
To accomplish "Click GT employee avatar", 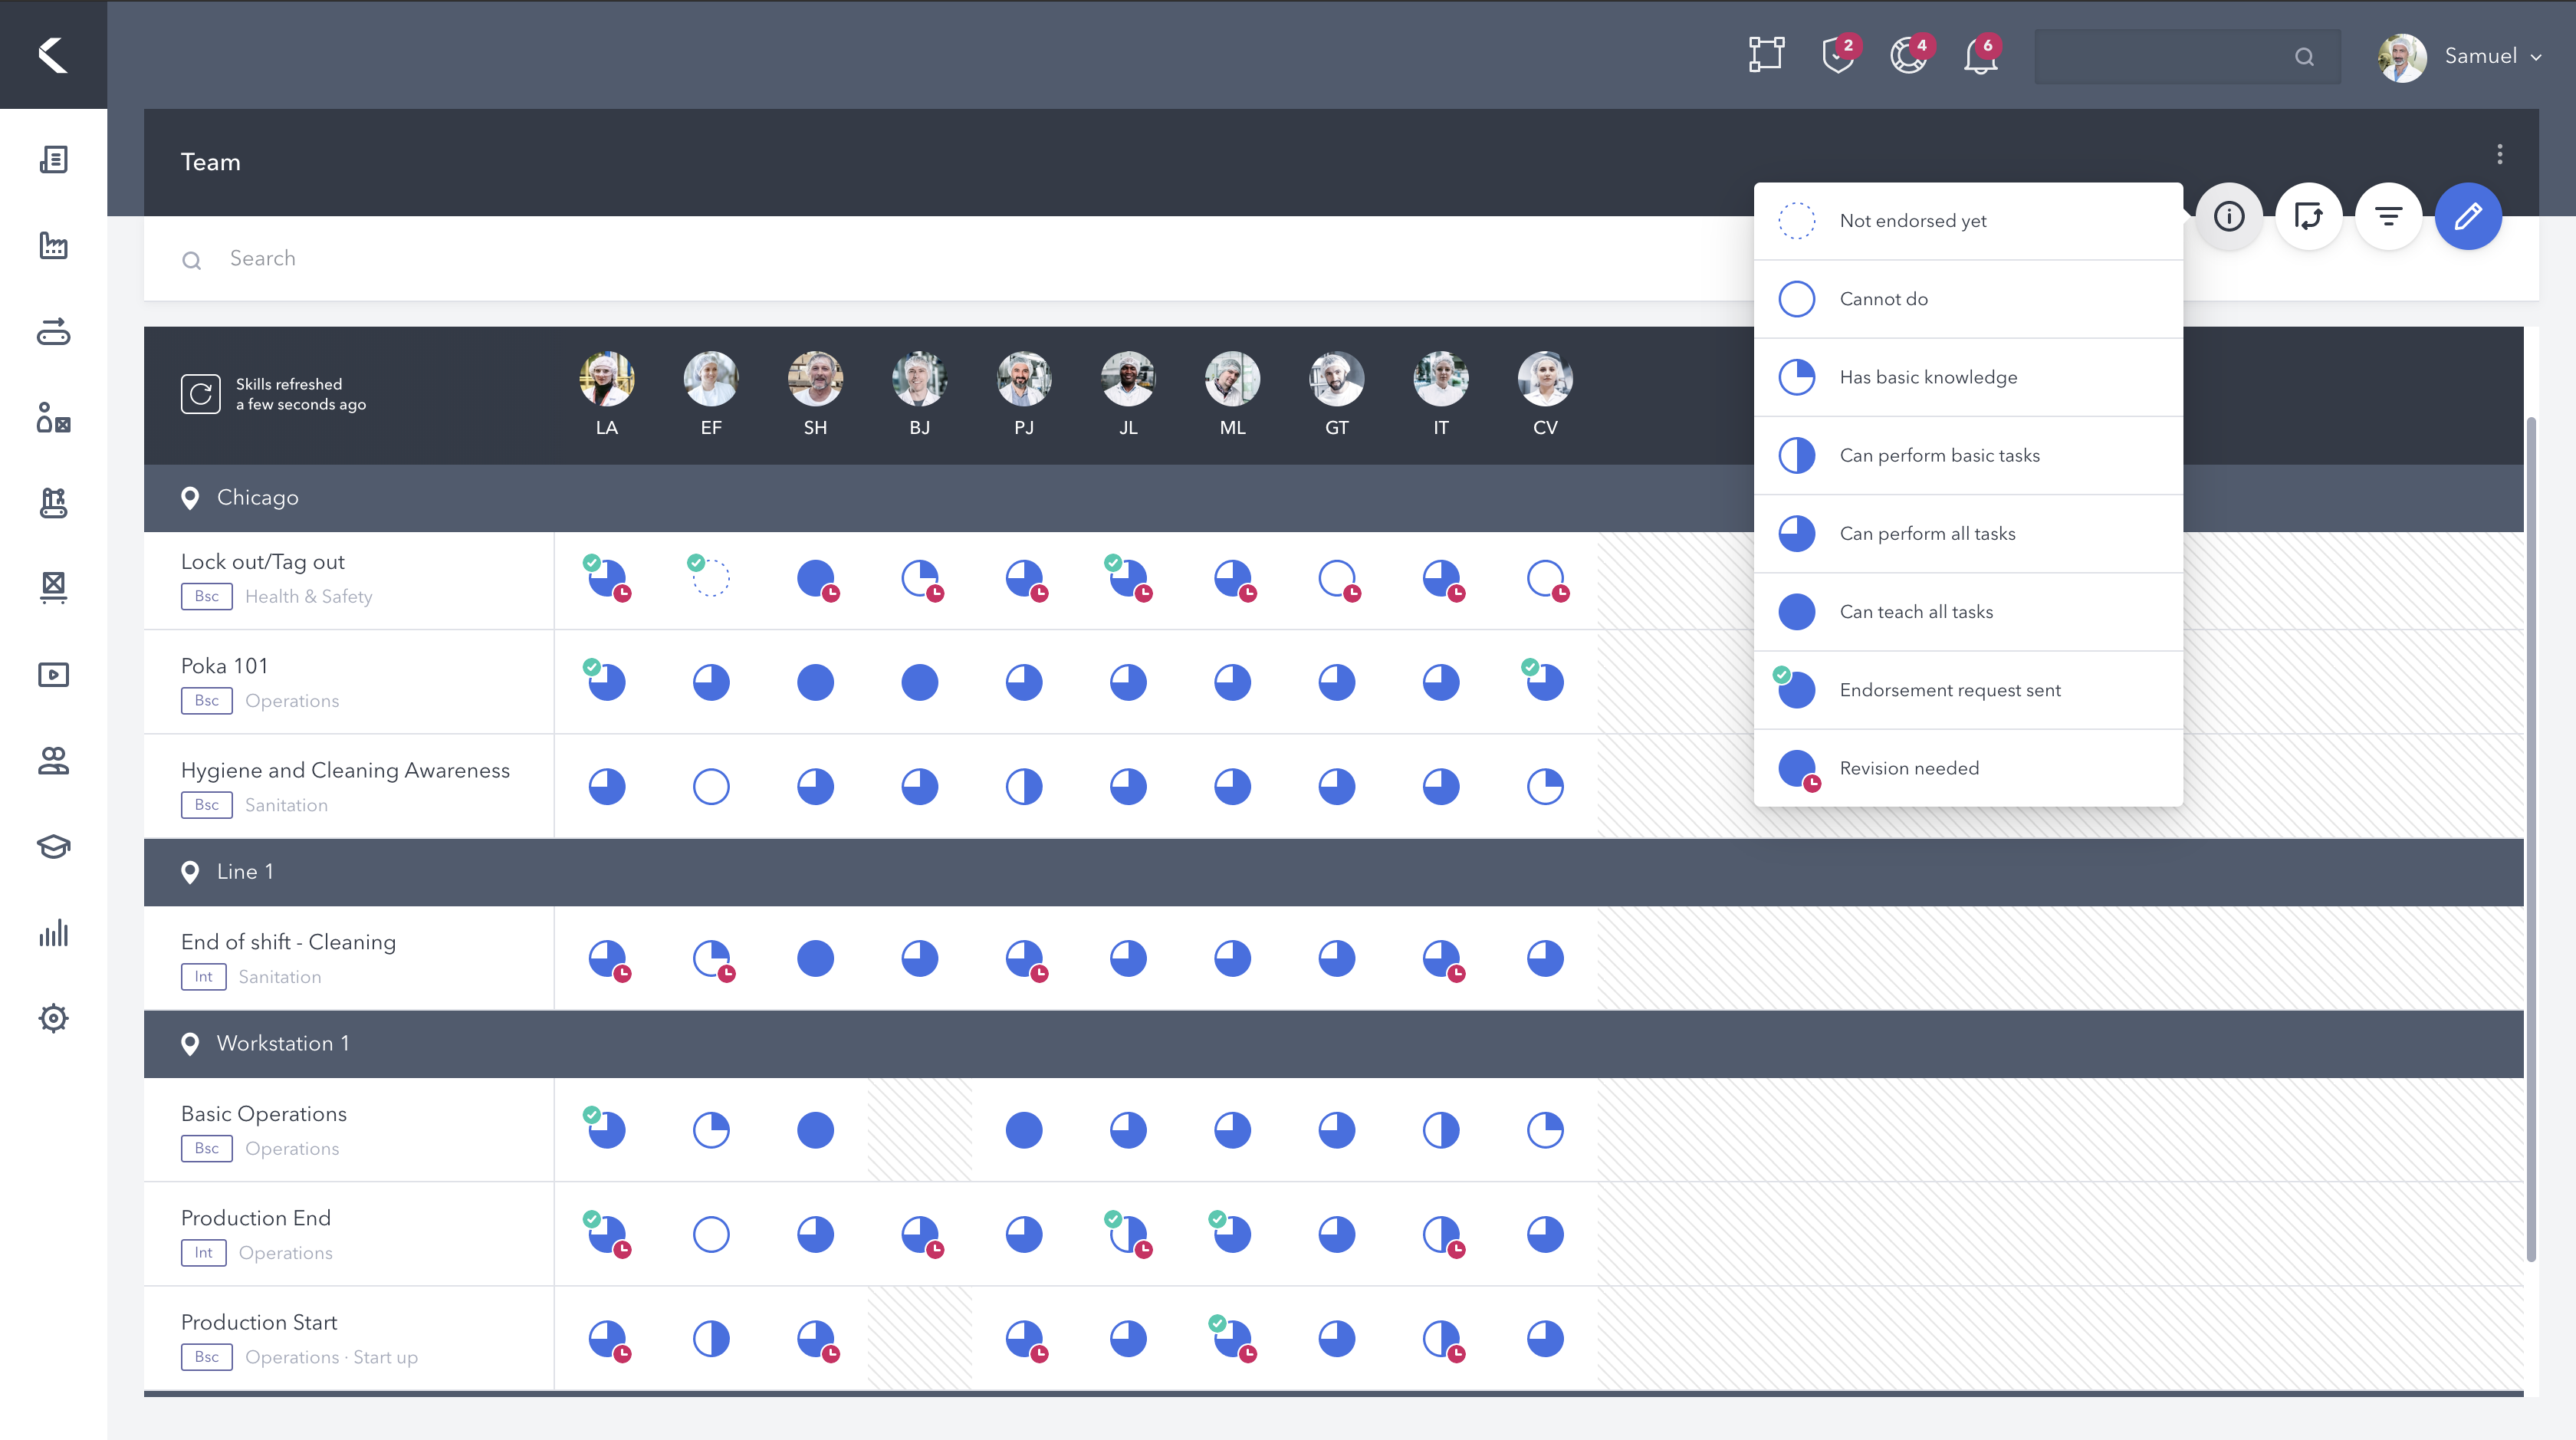I will coord(1336,379).
